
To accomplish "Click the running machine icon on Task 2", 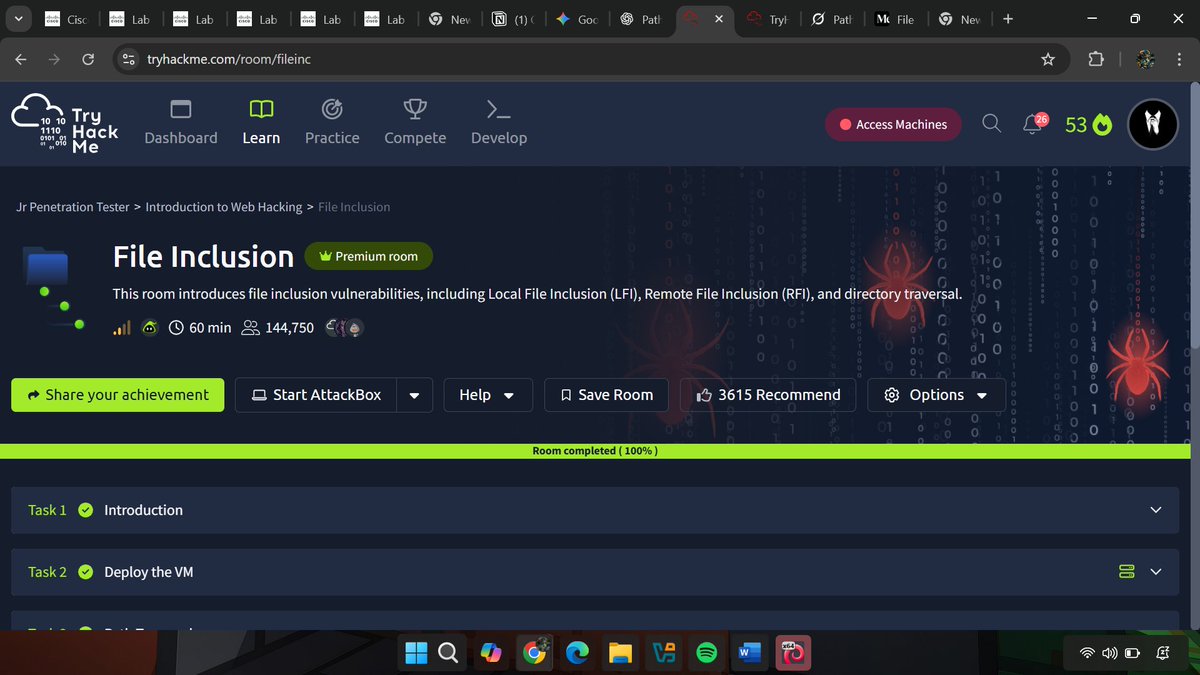I will (x=1126, y=571).
